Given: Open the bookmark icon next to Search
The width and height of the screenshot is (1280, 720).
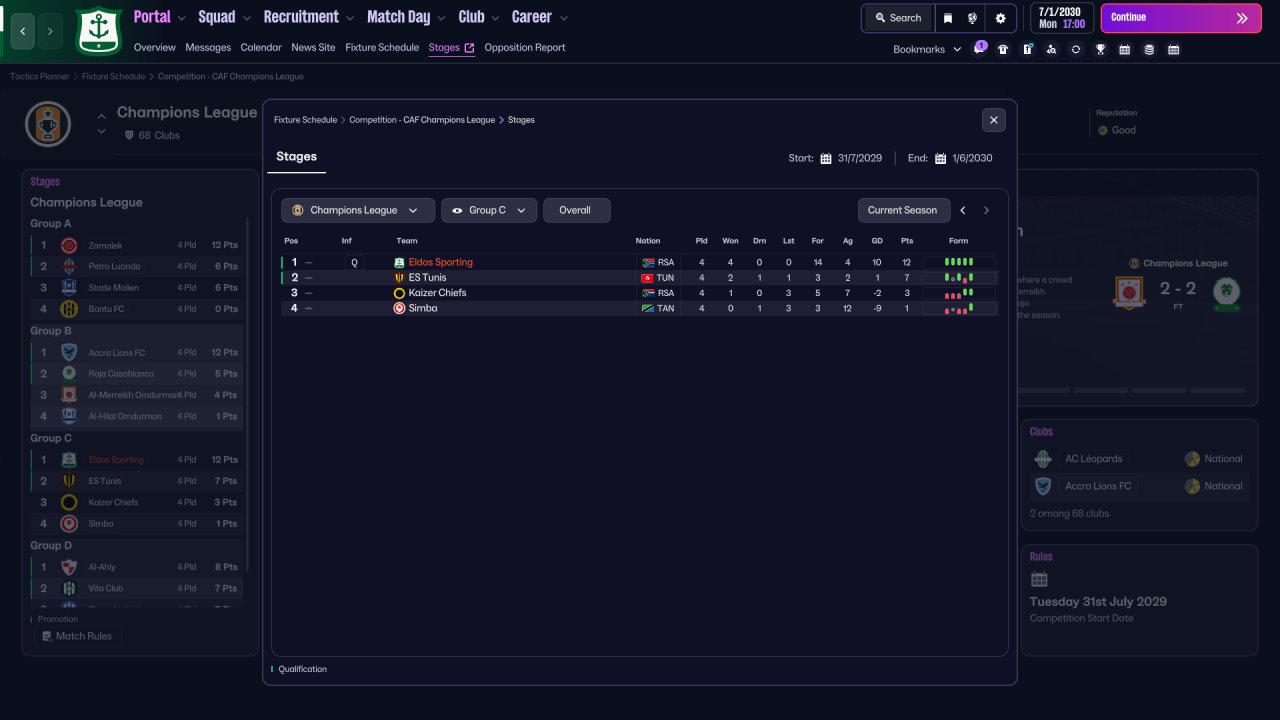Looking at the screenshot, I should (x=948, y=18).
